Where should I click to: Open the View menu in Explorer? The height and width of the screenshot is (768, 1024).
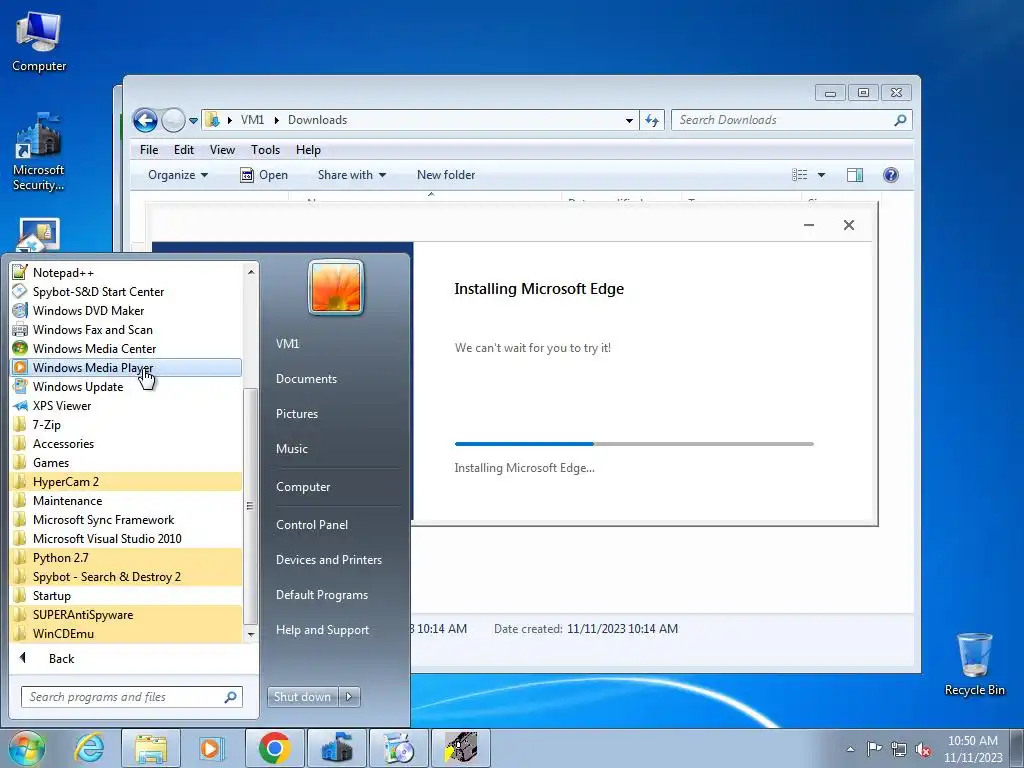pos(222,150)
